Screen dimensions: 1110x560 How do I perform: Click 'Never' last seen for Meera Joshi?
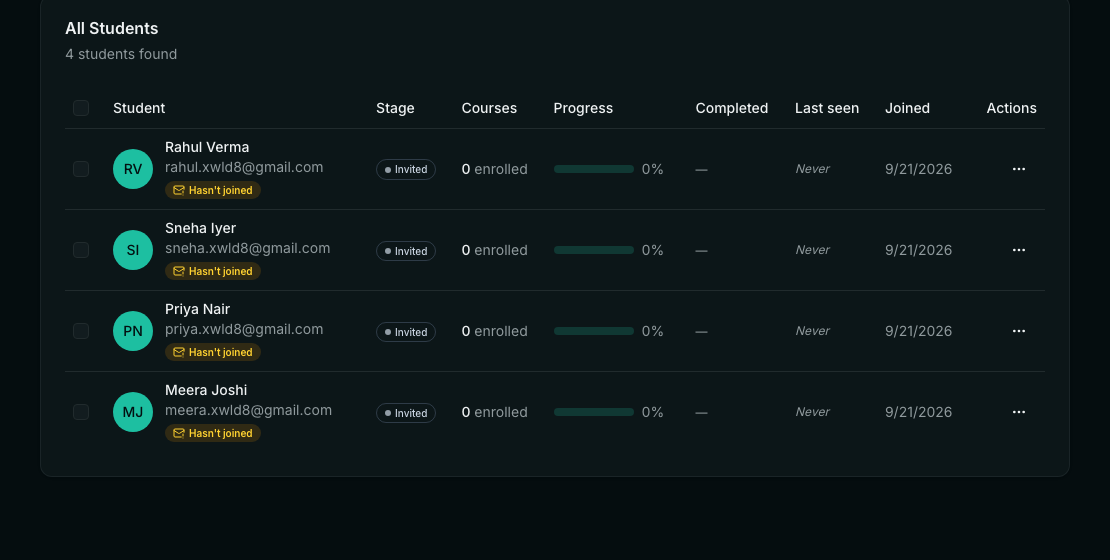(x=812, y=412)
